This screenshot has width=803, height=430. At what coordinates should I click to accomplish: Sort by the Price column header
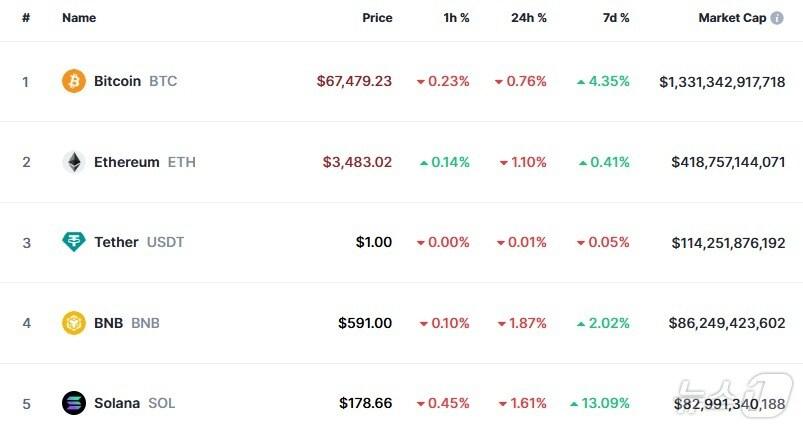pos(377,18)
